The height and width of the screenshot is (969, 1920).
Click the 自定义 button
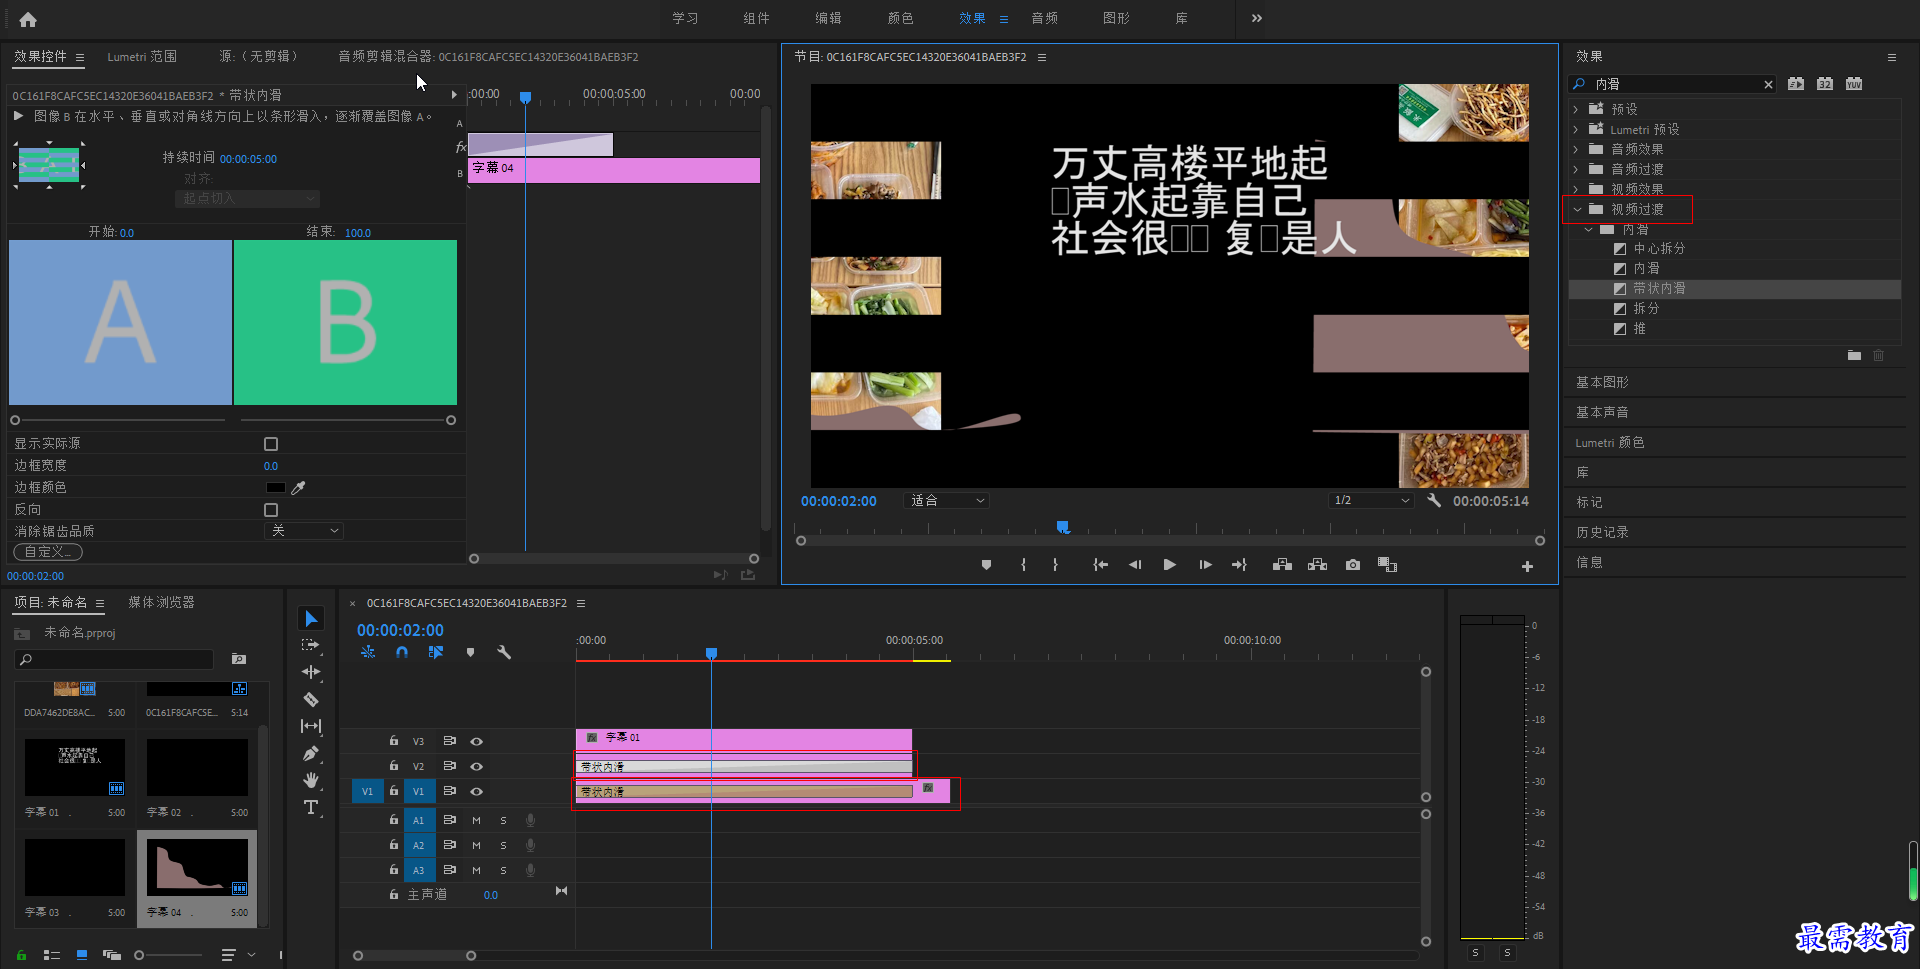(48, 552)
